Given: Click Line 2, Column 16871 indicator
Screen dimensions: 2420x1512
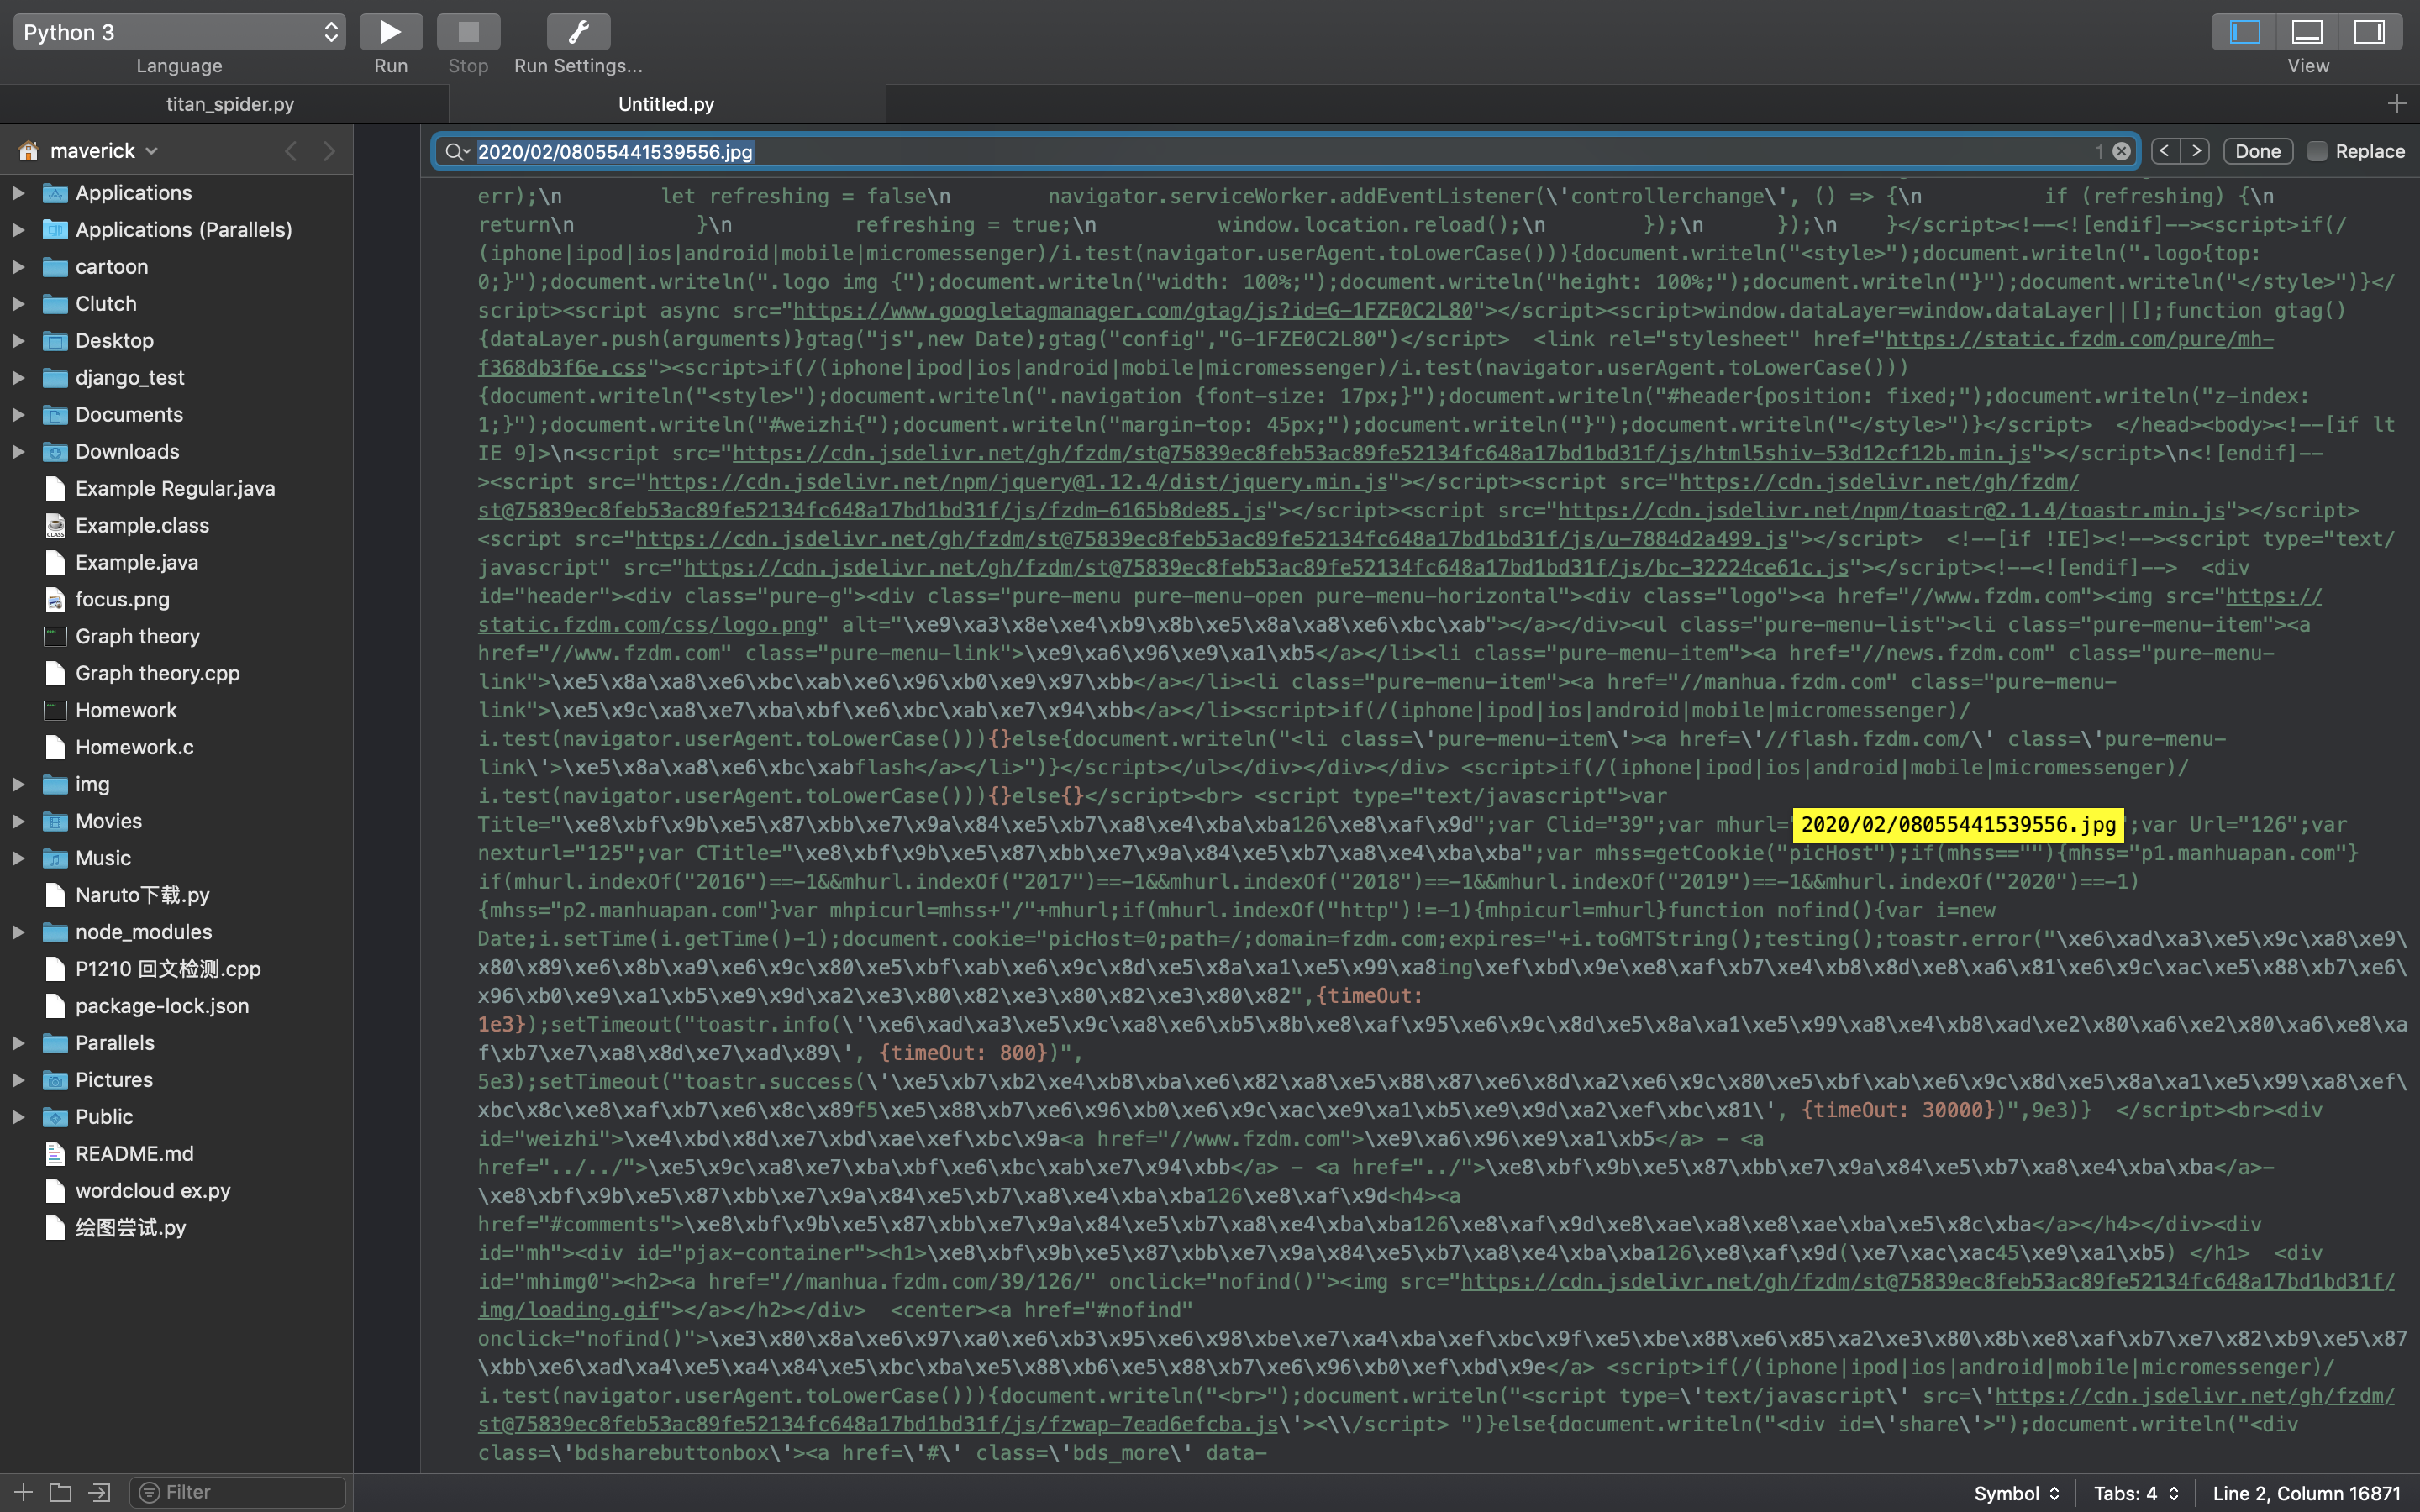Looking at the screenshot, I should pyautogui.click(x=2306, y=1493).
